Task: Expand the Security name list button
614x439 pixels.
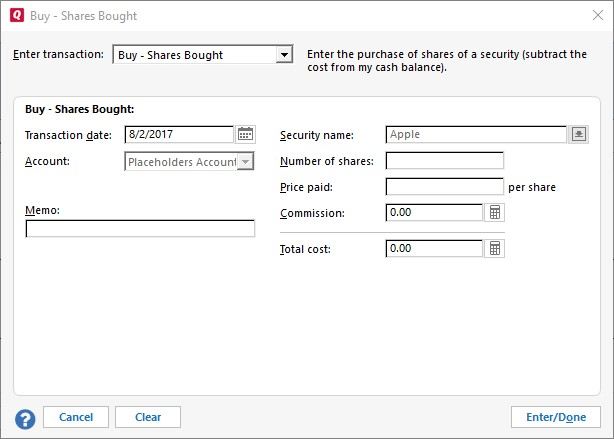Action: [x=579, y=135]
